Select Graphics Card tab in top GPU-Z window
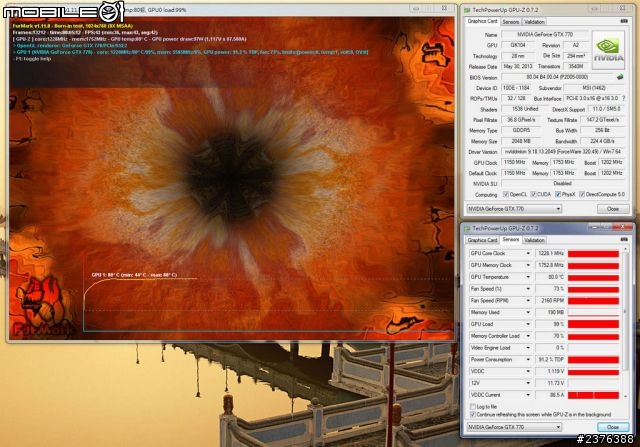640x447 pixels. coord(482,21)
